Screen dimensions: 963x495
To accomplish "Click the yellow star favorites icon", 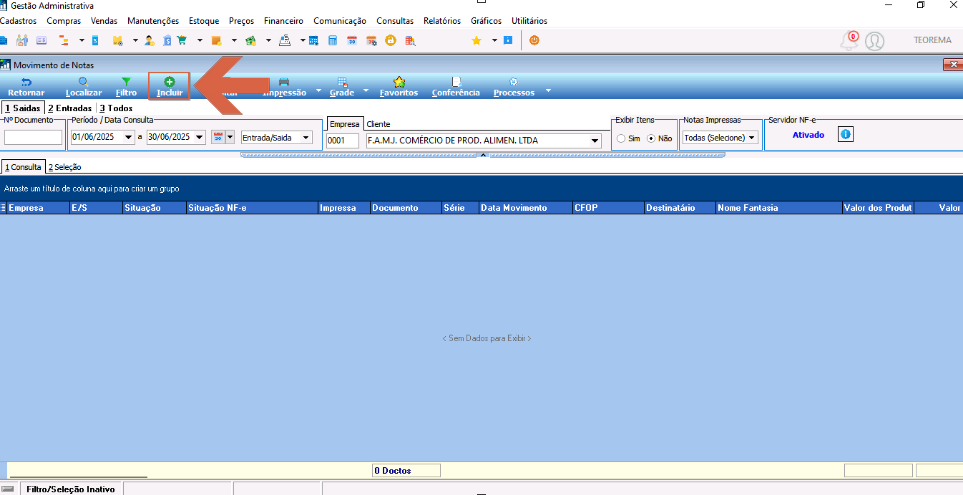I will [476, 41].
